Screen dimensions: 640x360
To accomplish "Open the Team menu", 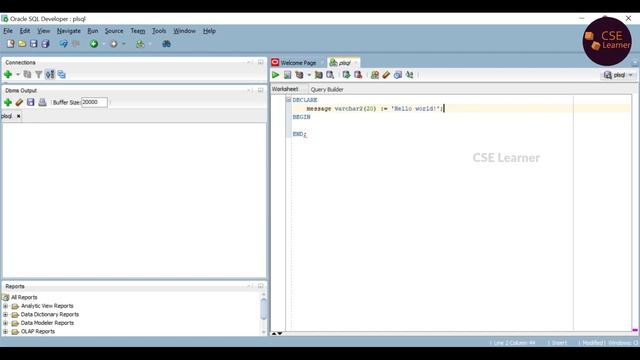I will click(x=138, y=31).
